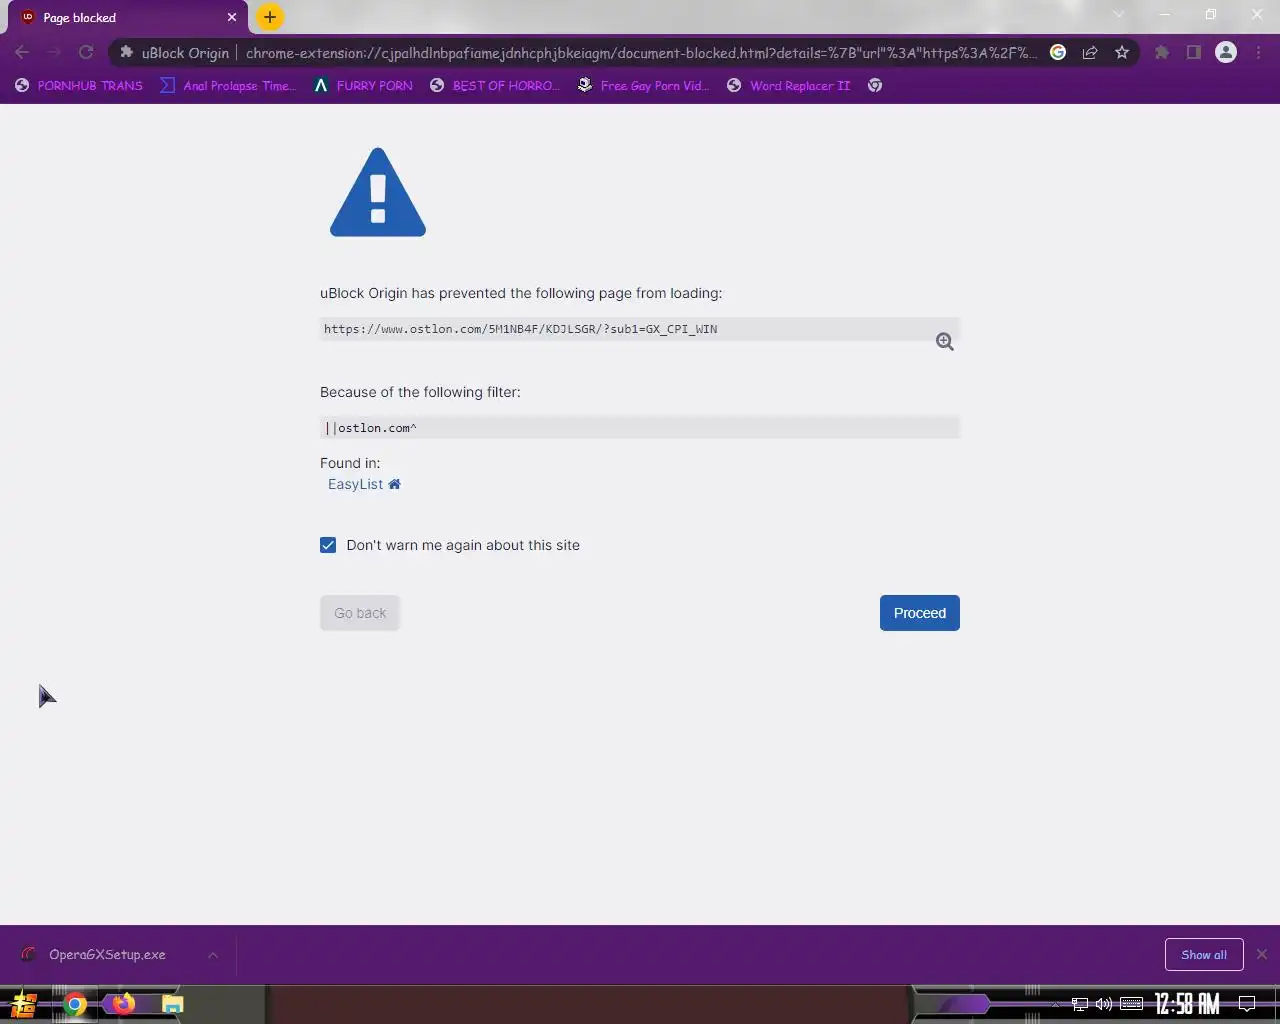Close the Page blocked tab

232,17
